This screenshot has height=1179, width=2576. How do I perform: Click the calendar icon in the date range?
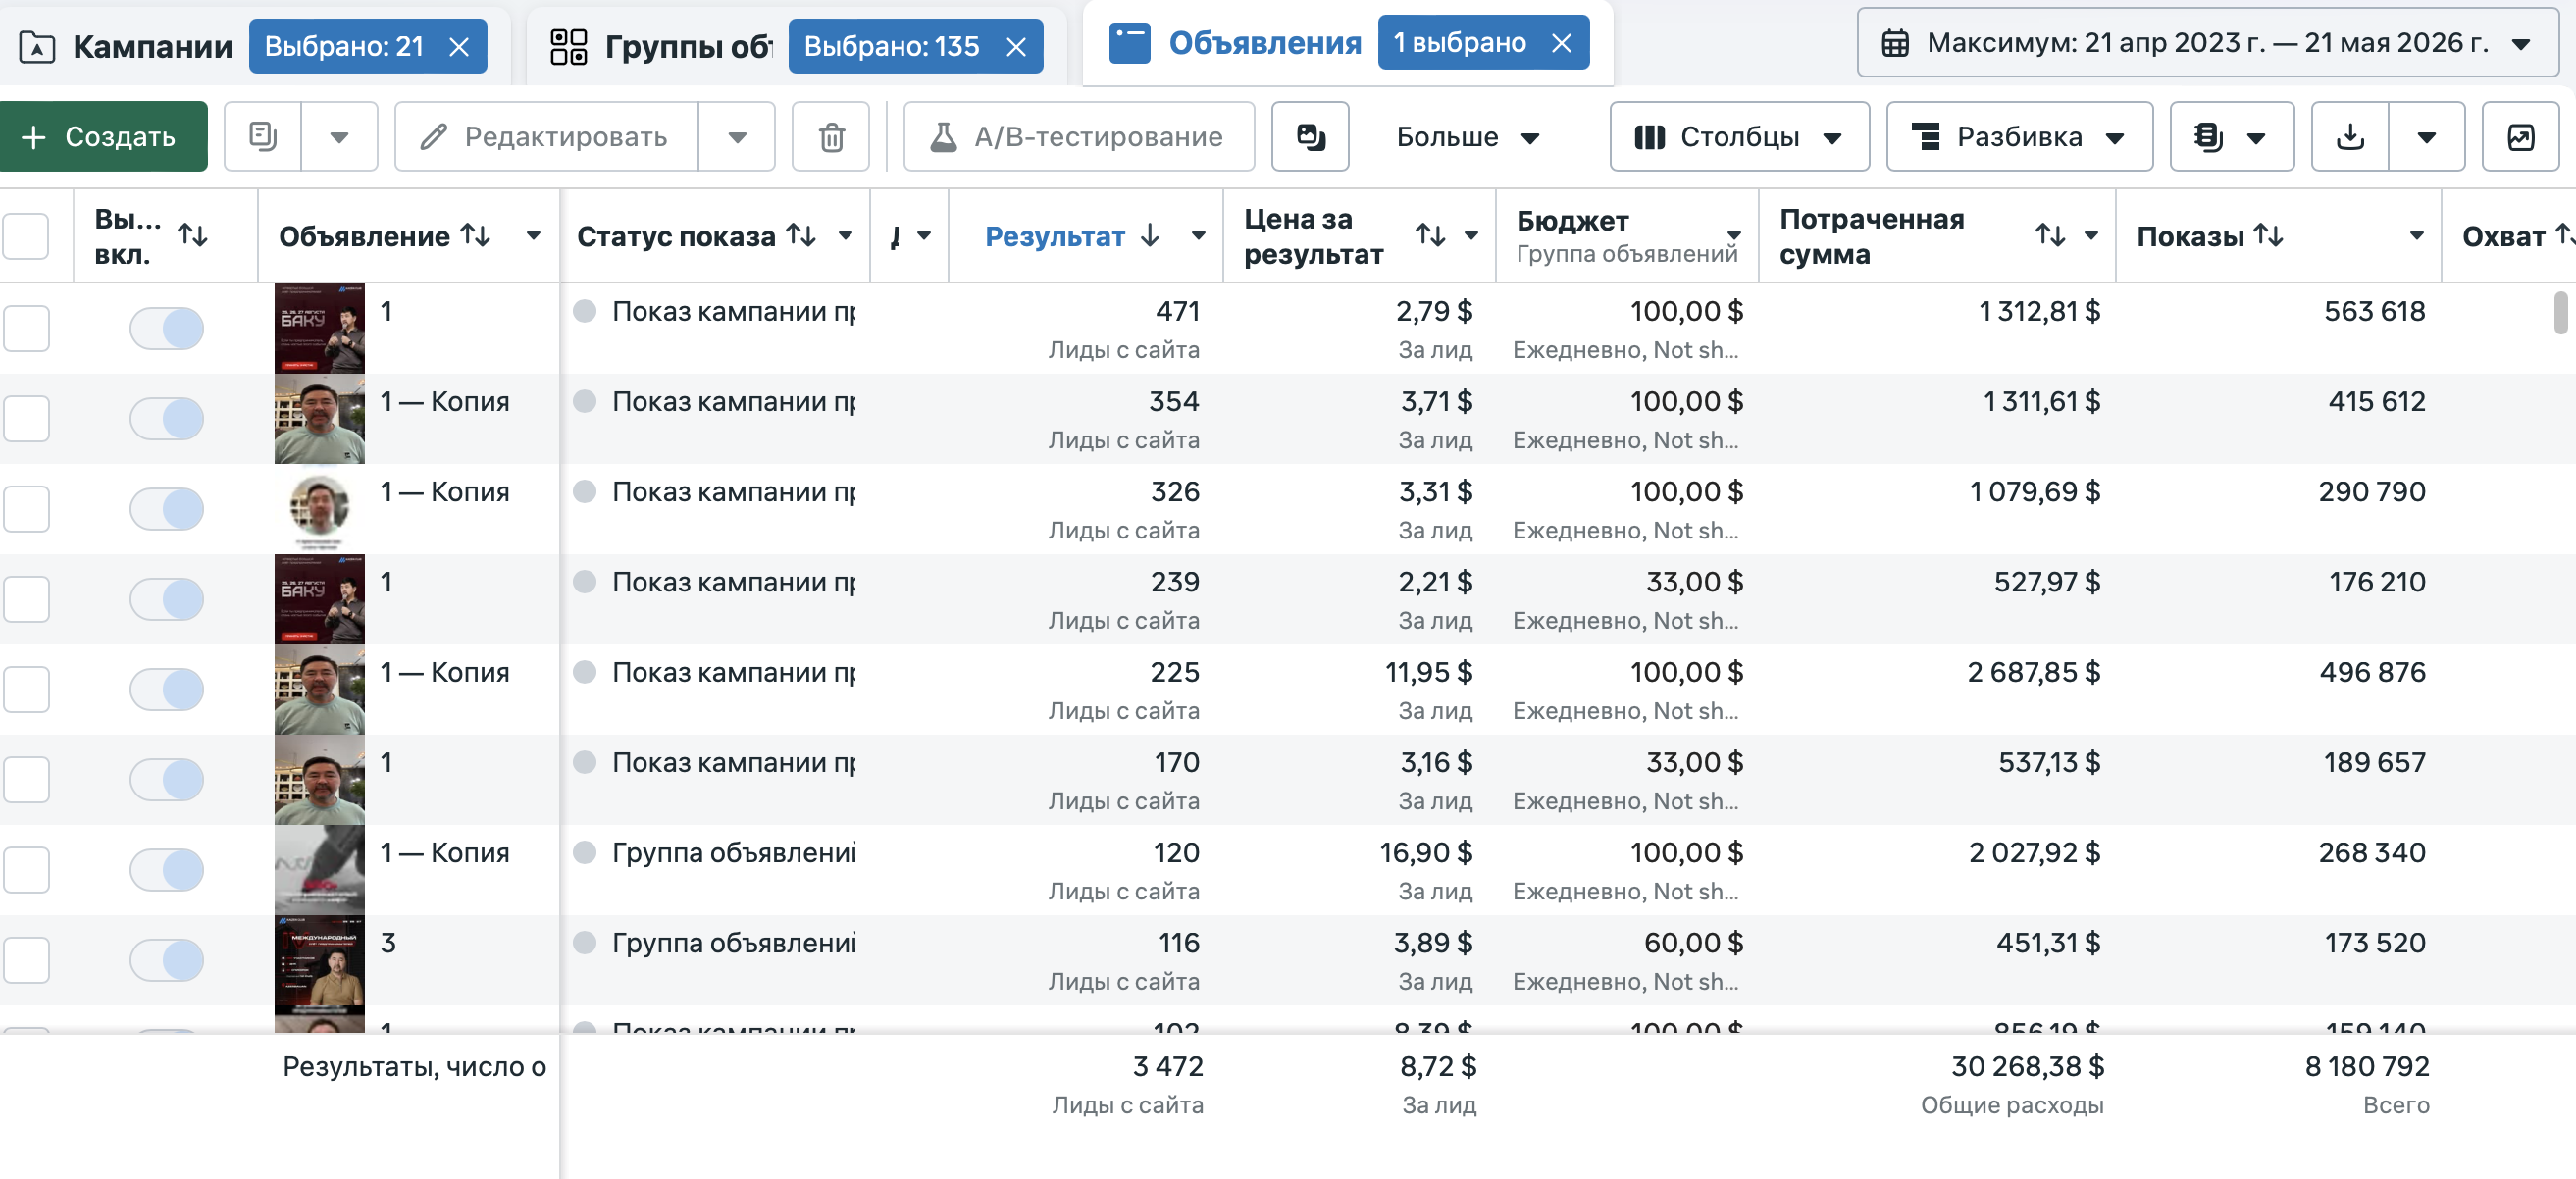1895,43
